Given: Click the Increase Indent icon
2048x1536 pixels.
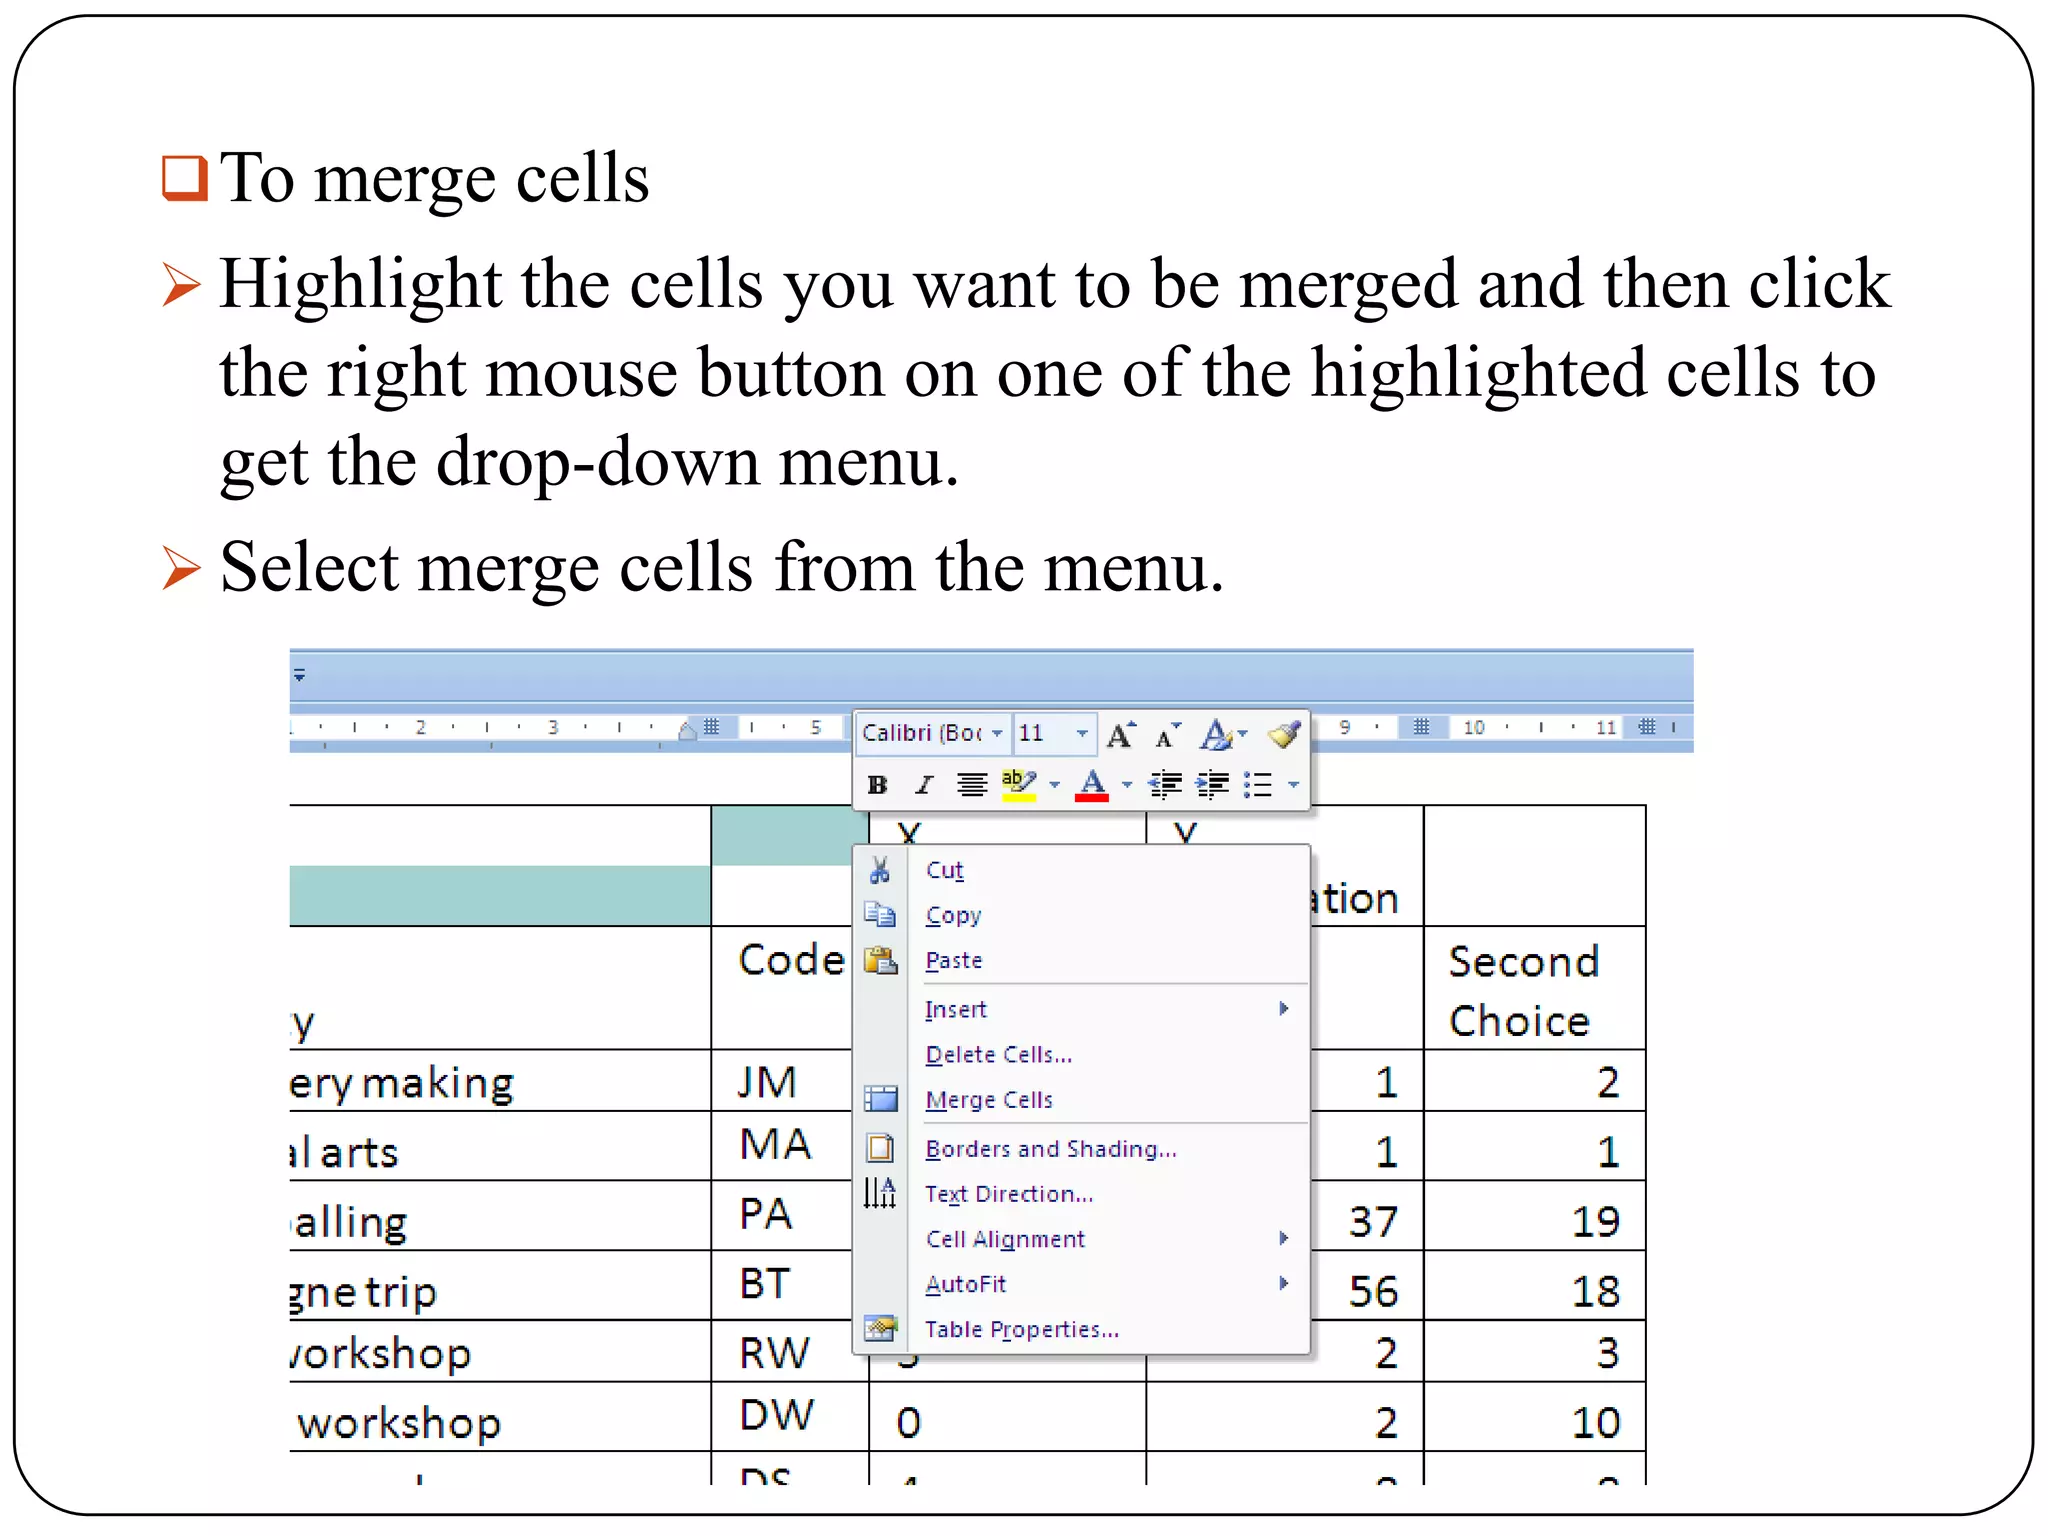Looking at the screenshot, I should pyautogui.click(x=1213, y=785).
